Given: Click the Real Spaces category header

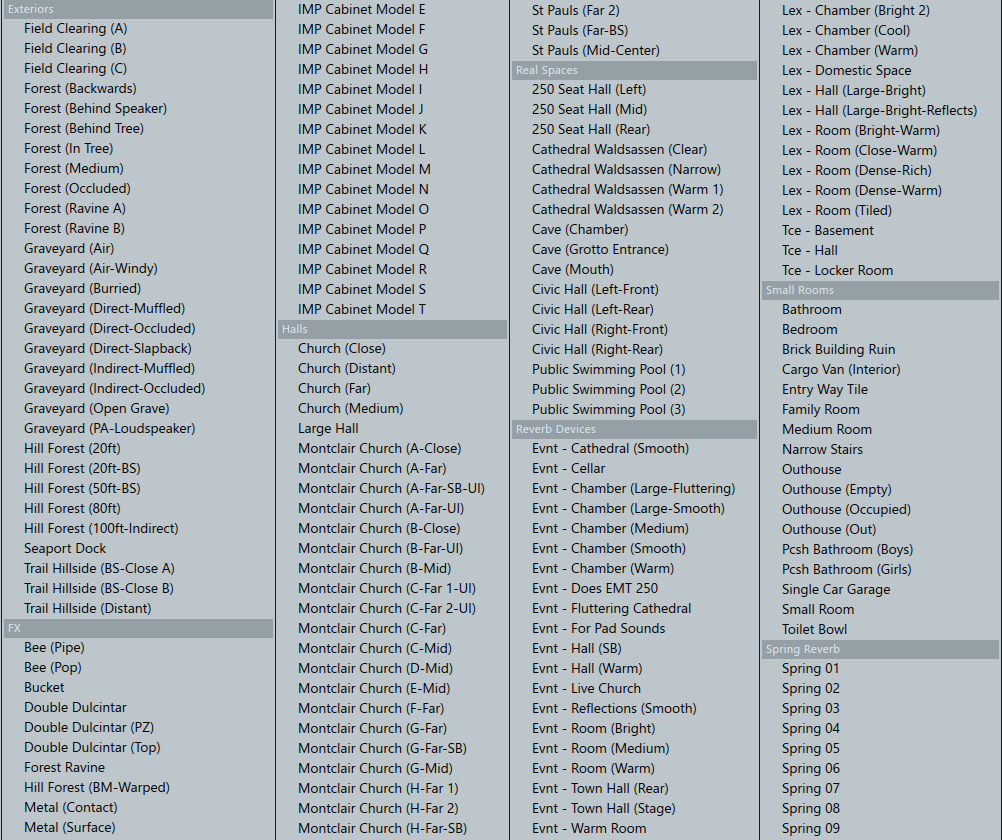Looking at the screenshot, I should pos(633,70).
